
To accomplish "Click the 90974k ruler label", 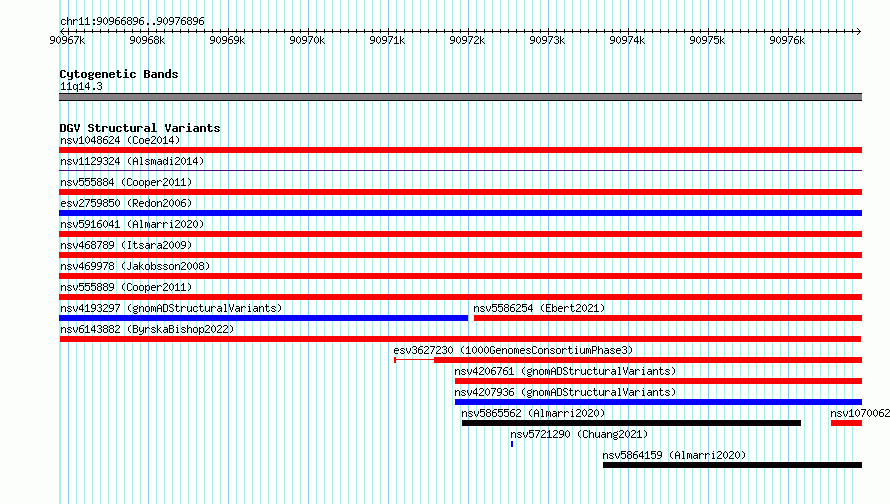I will (x=627, y=40).
